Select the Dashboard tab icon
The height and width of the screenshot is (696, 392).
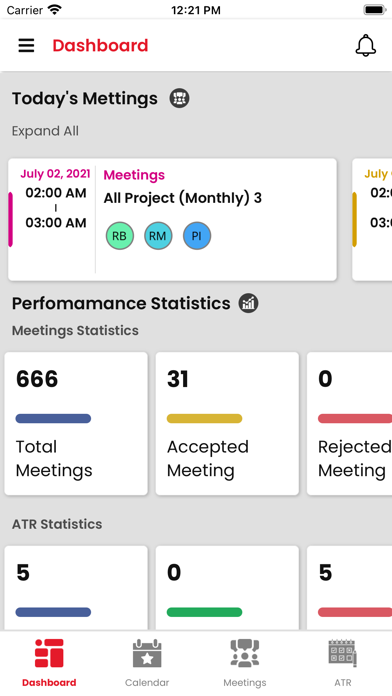pyautogui.click(x=49, y=653)
